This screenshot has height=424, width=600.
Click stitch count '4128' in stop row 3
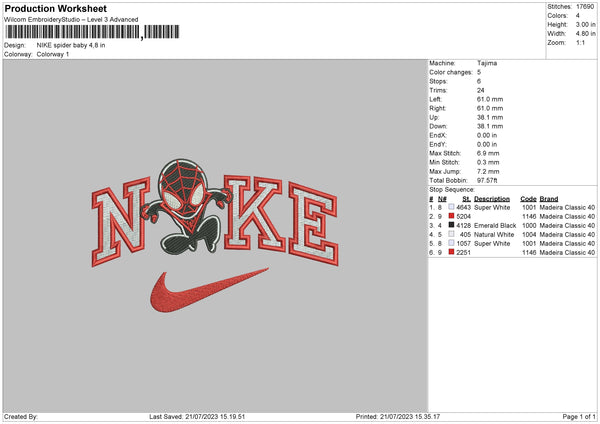click(x=463, y=226)
